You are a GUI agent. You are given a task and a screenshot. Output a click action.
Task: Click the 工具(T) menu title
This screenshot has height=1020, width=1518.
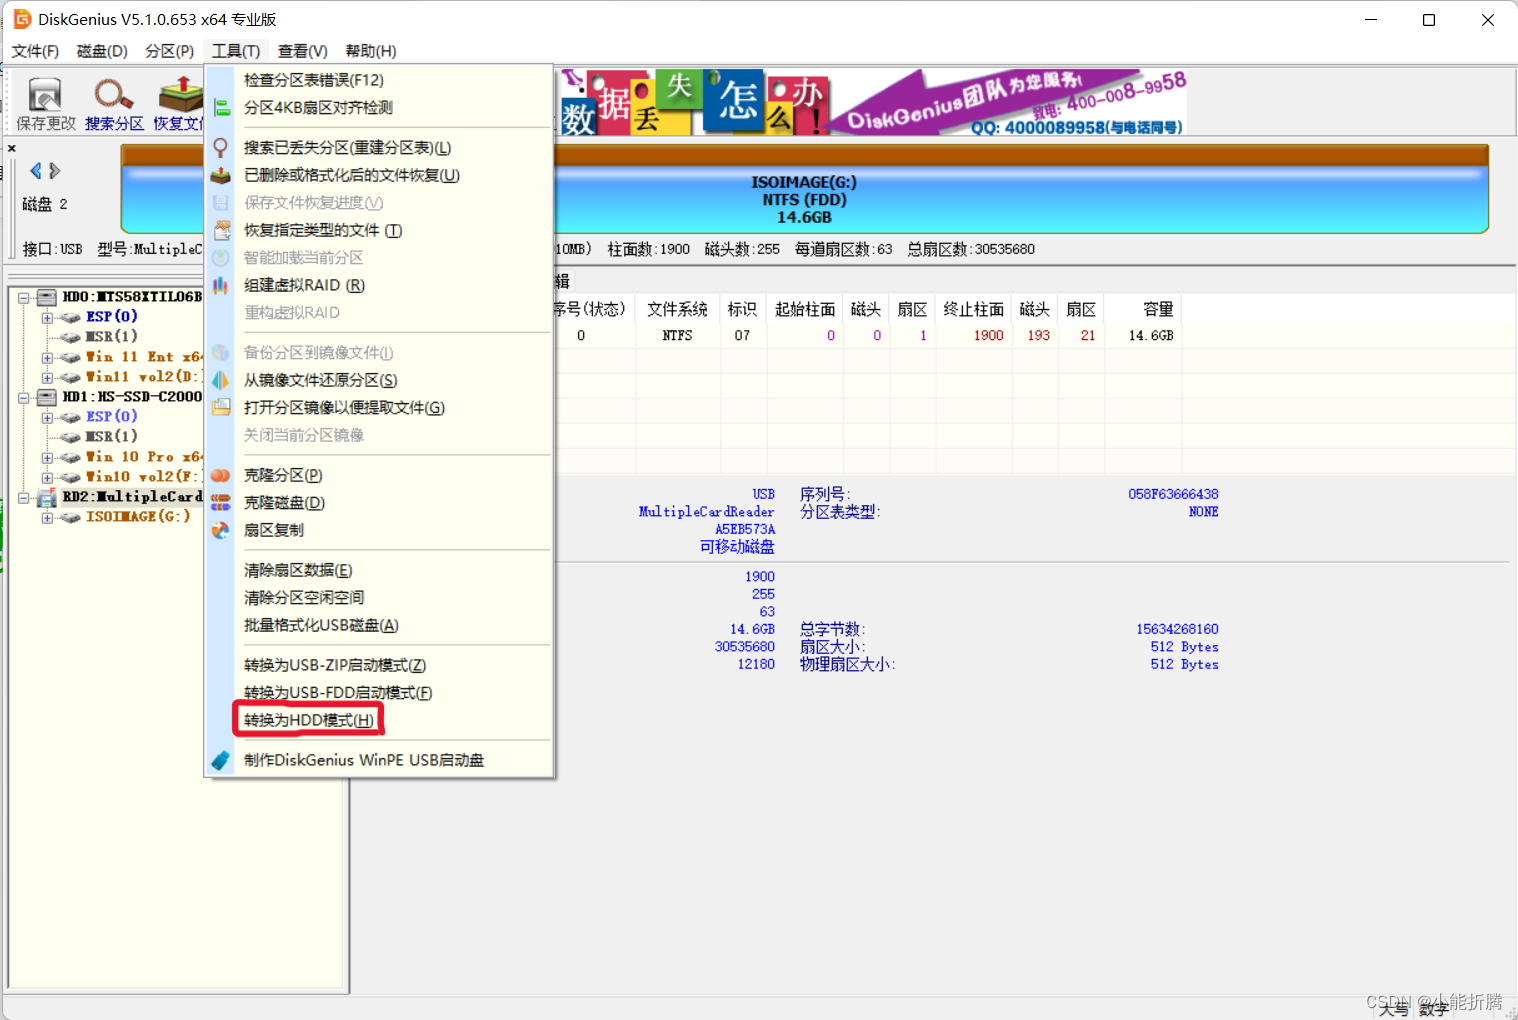click(236, 51)
